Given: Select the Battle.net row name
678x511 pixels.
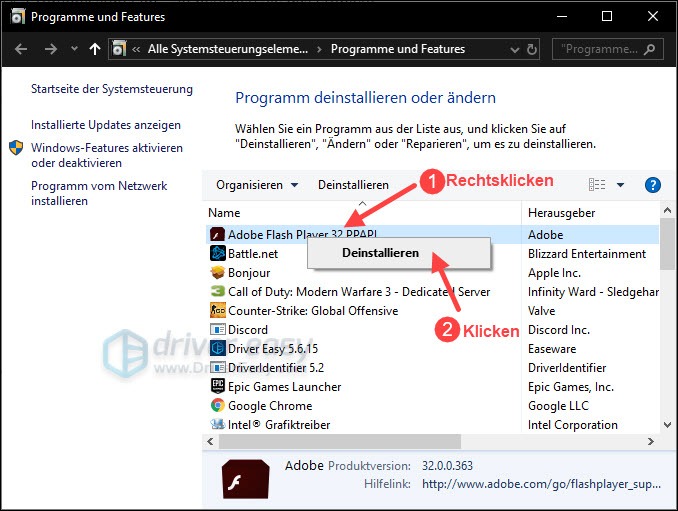Looking at the screenshot, I should click(x=253, y=254).
